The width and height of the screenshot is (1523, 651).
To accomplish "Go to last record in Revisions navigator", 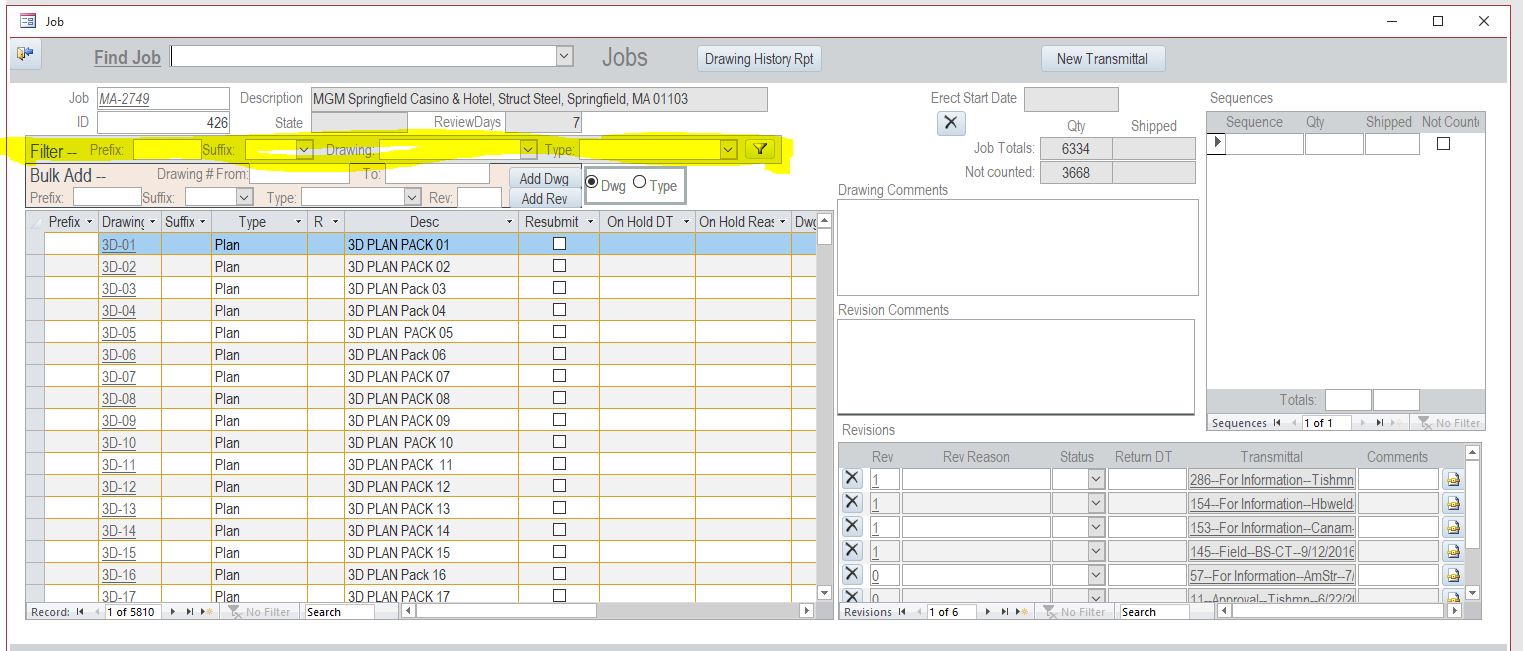I will pyautogui.click(x=1003, y=612).
